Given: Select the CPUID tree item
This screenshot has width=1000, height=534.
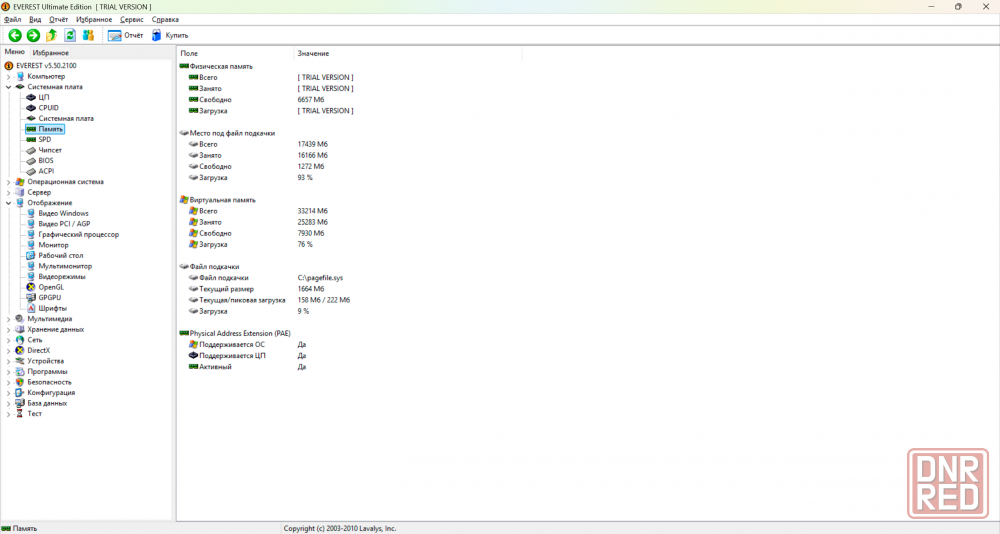Looking at the screenshot, I should pos(48,108).
